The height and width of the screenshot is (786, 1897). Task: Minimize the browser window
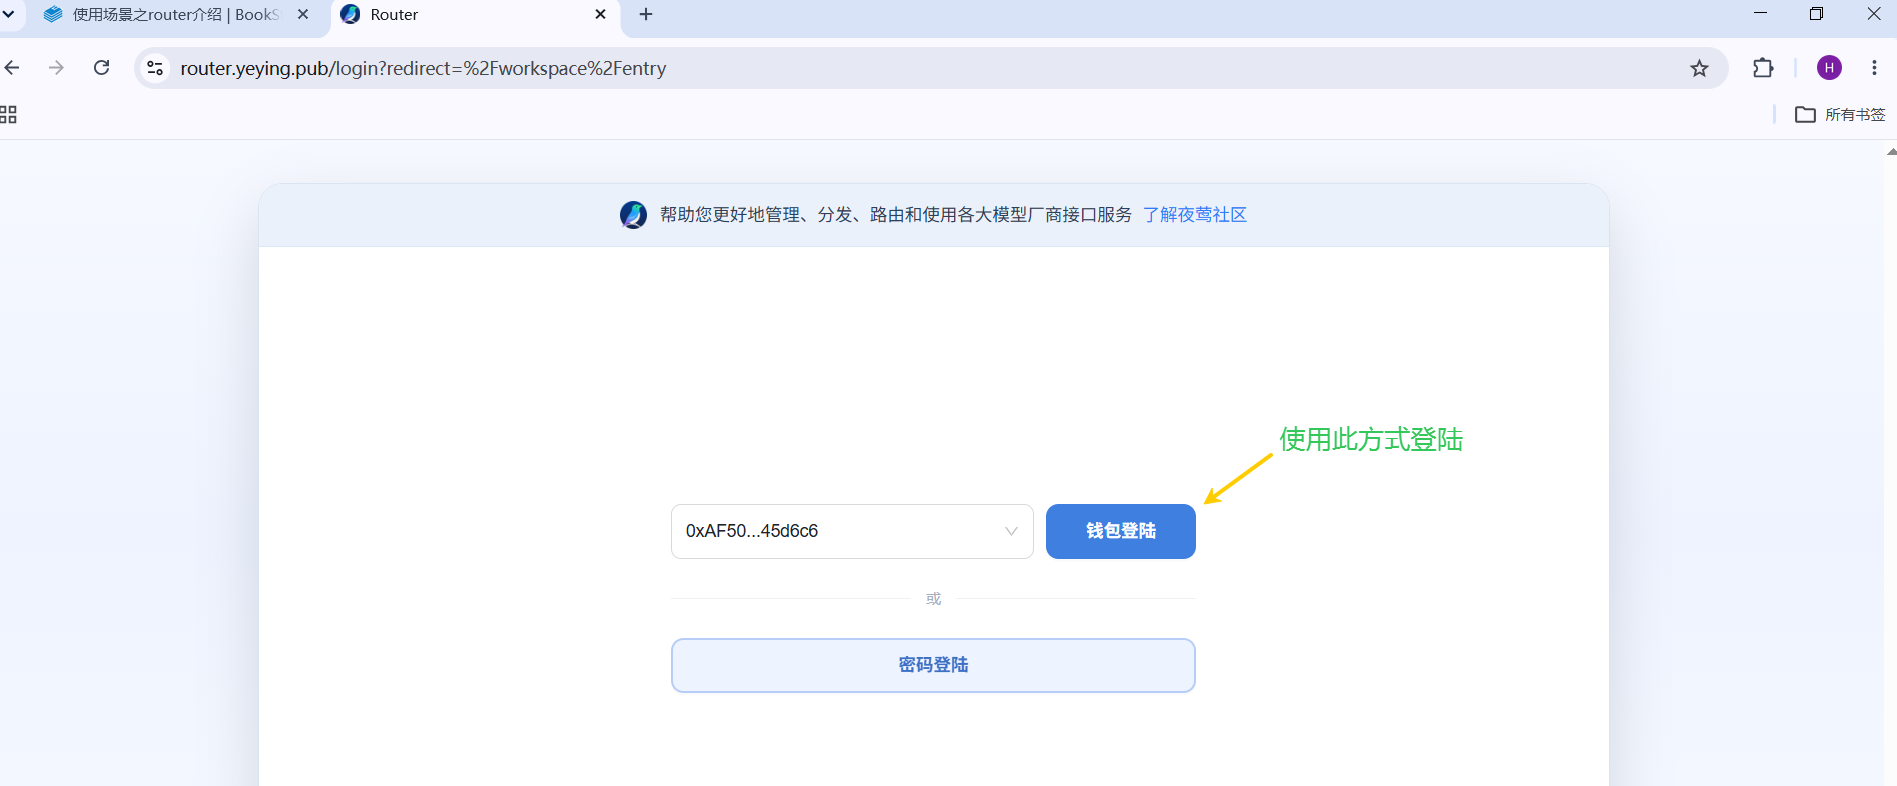(1760, 14)
